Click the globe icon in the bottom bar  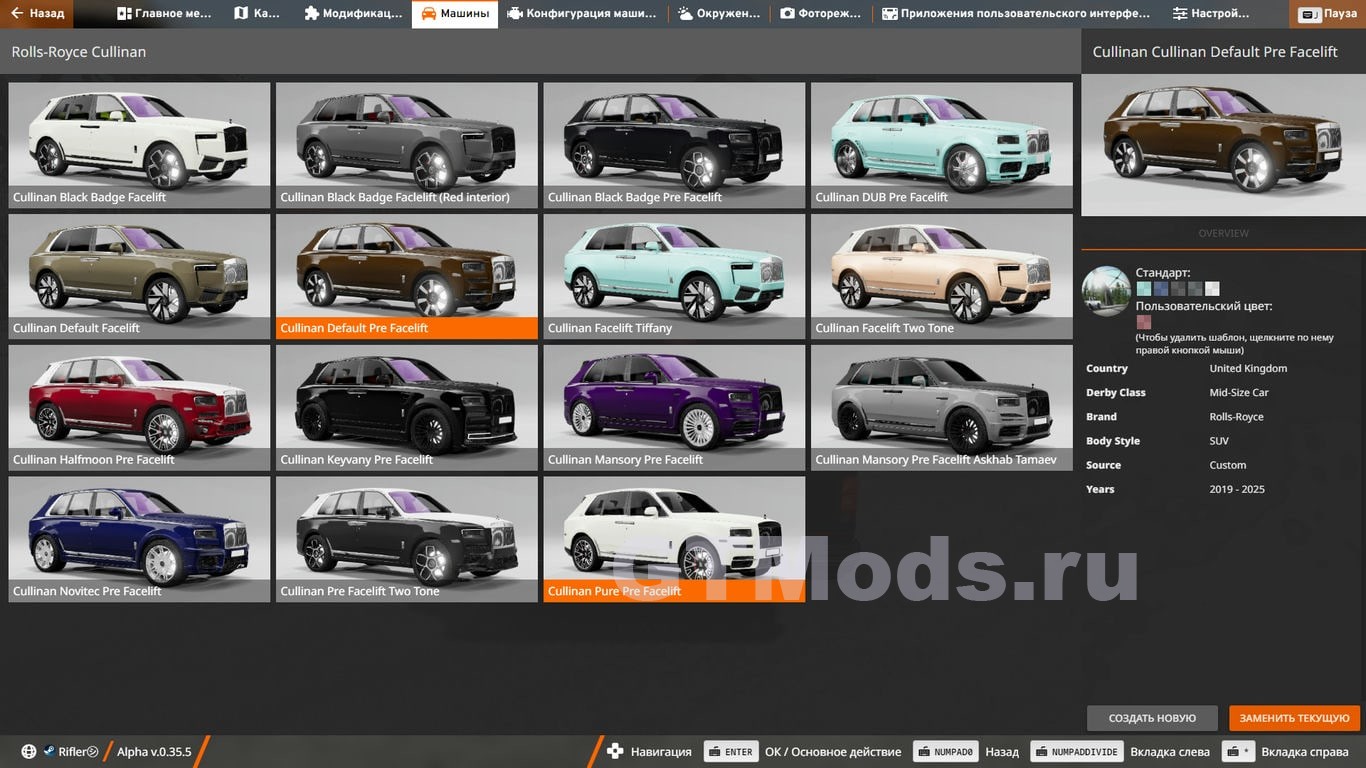(x=28, y=752)
